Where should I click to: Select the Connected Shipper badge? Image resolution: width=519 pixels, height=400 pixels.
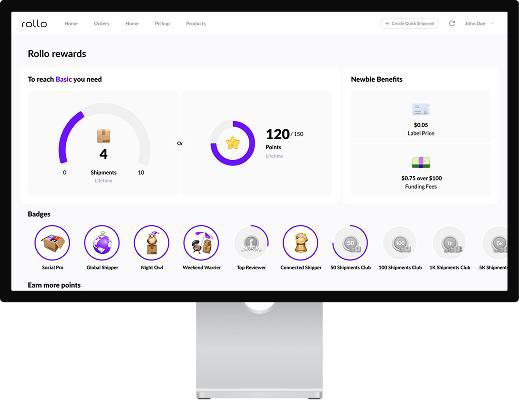pos(300,243)
